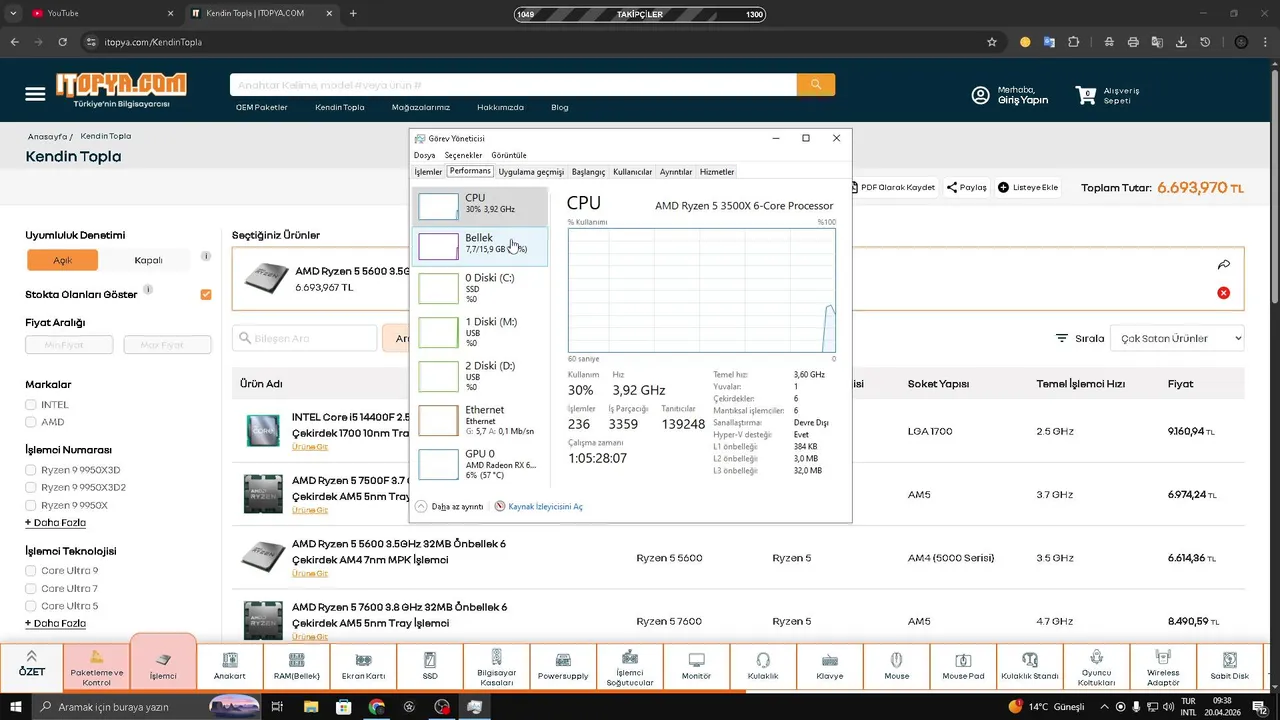Open the RAM(Bellek) category
Screen dimensions: 1280x720
pos(296,667)
